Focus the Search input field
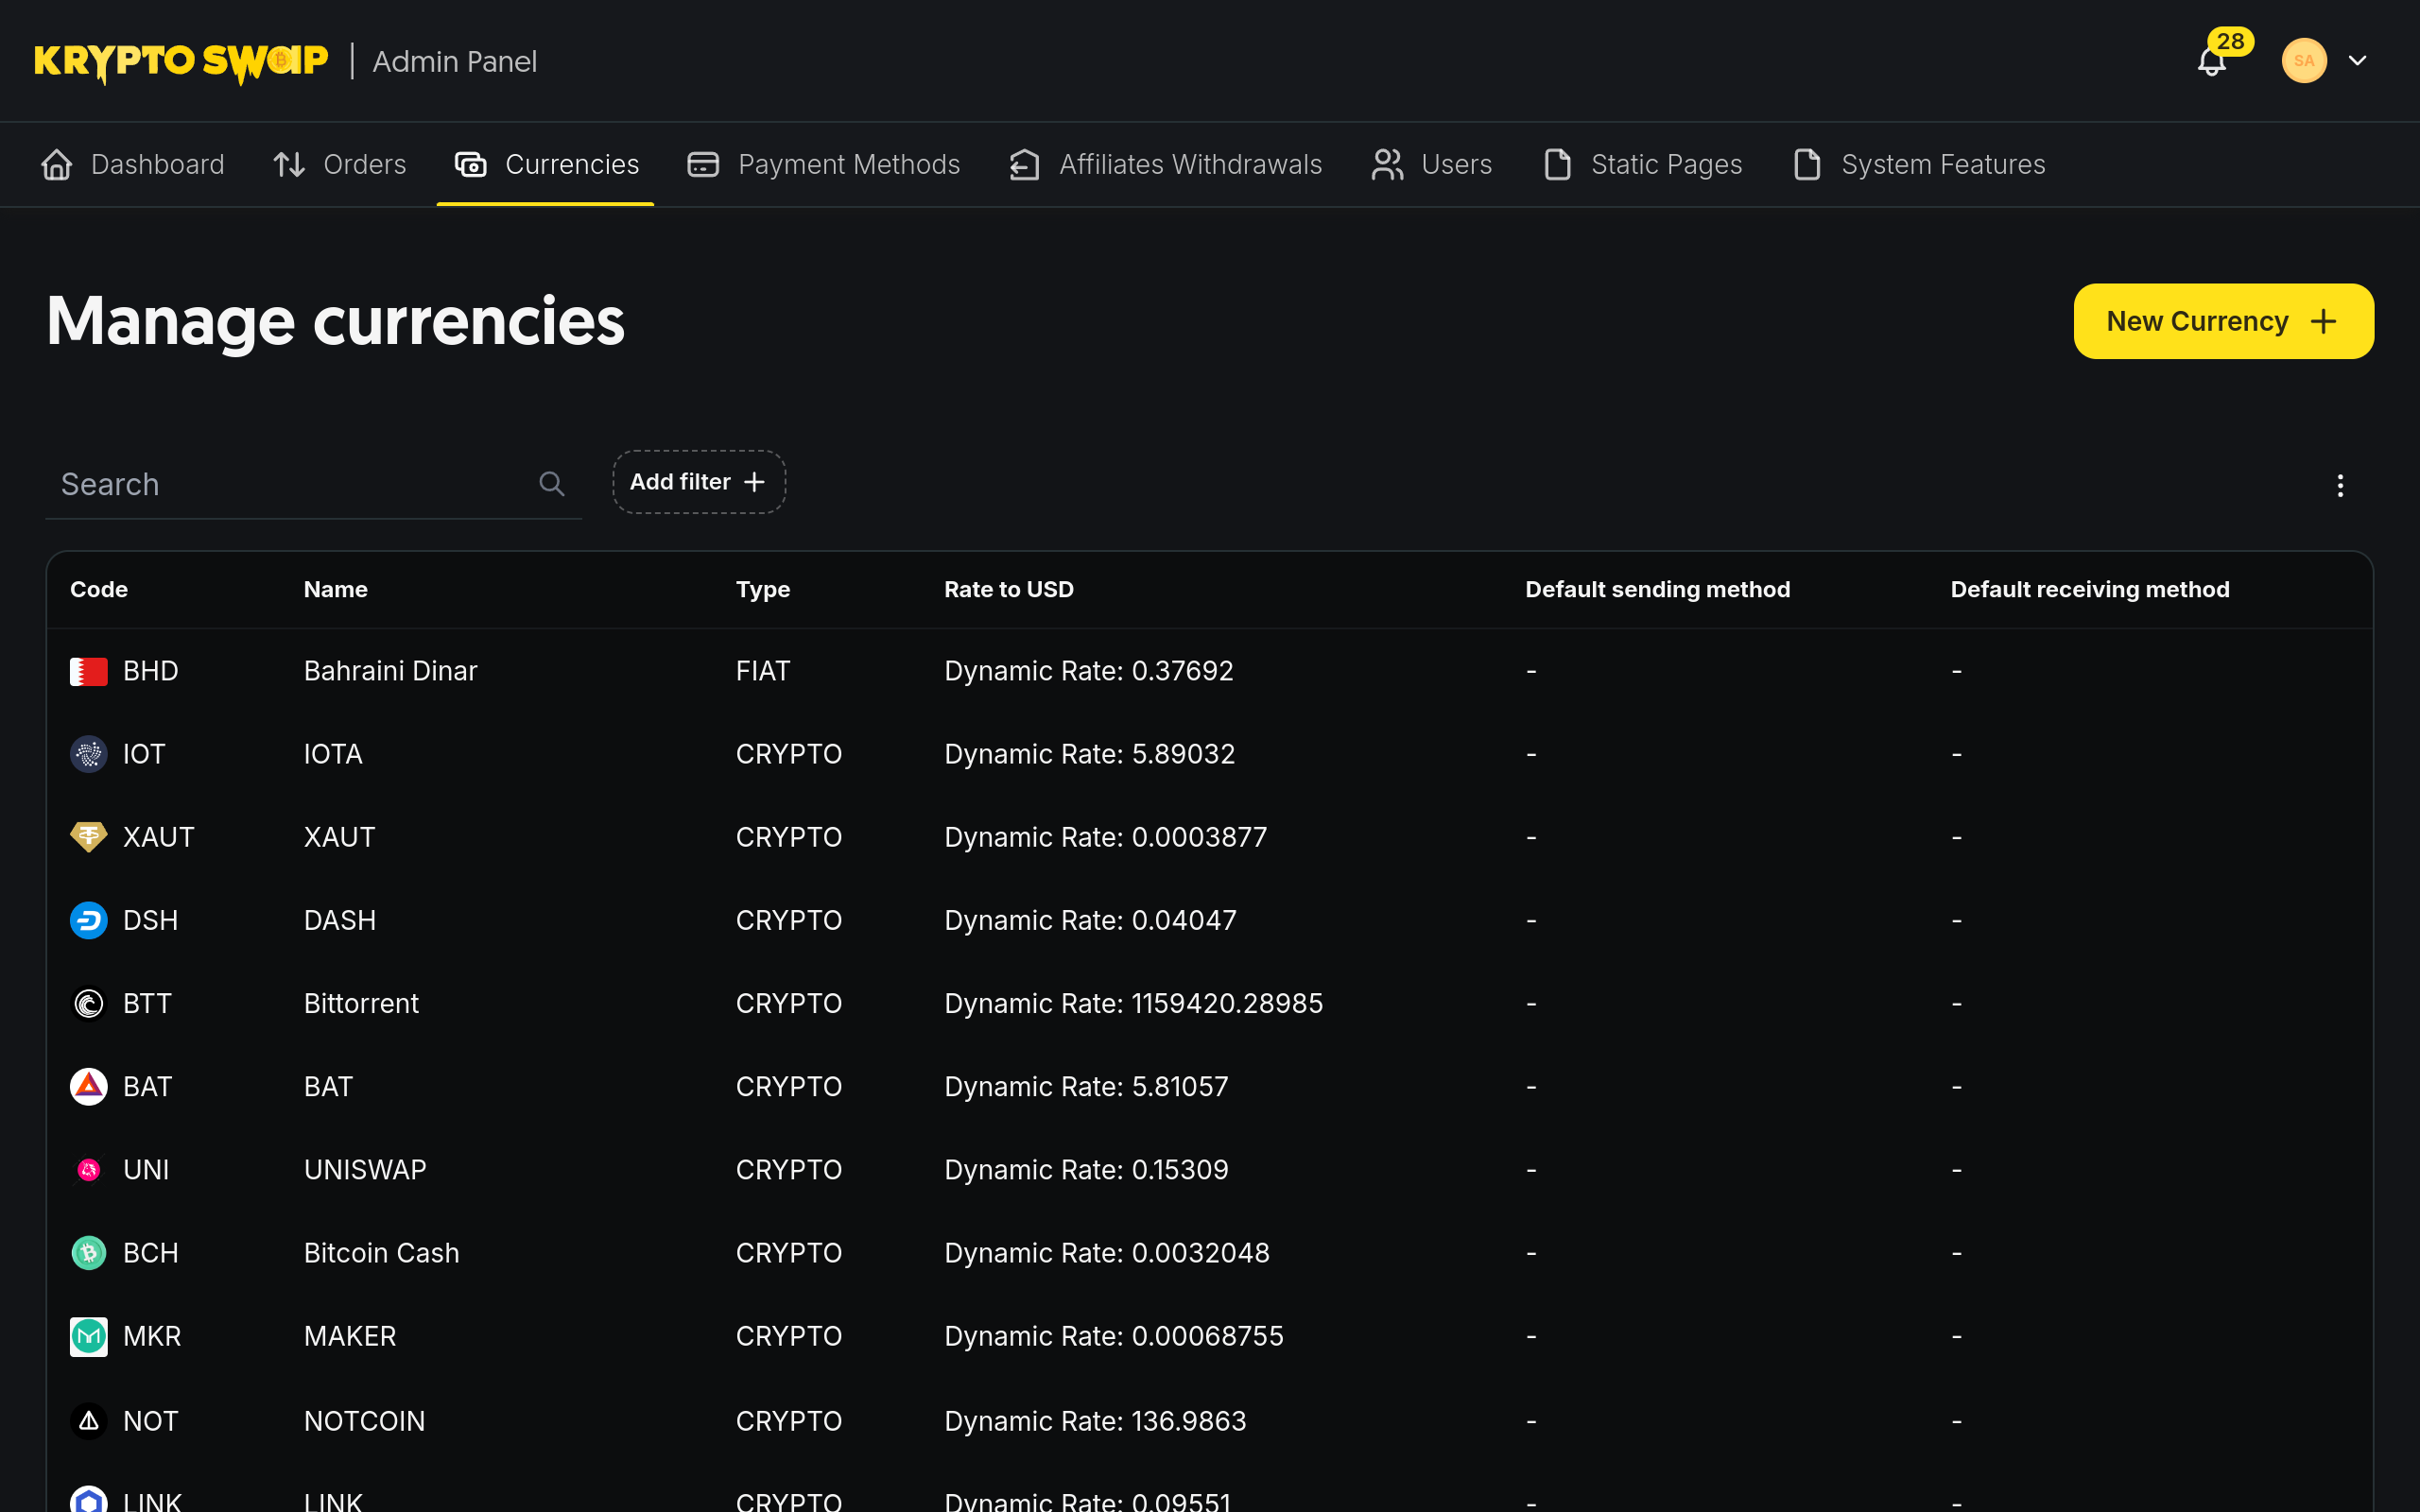2420x1512 pixels. [x=313, y=484]
